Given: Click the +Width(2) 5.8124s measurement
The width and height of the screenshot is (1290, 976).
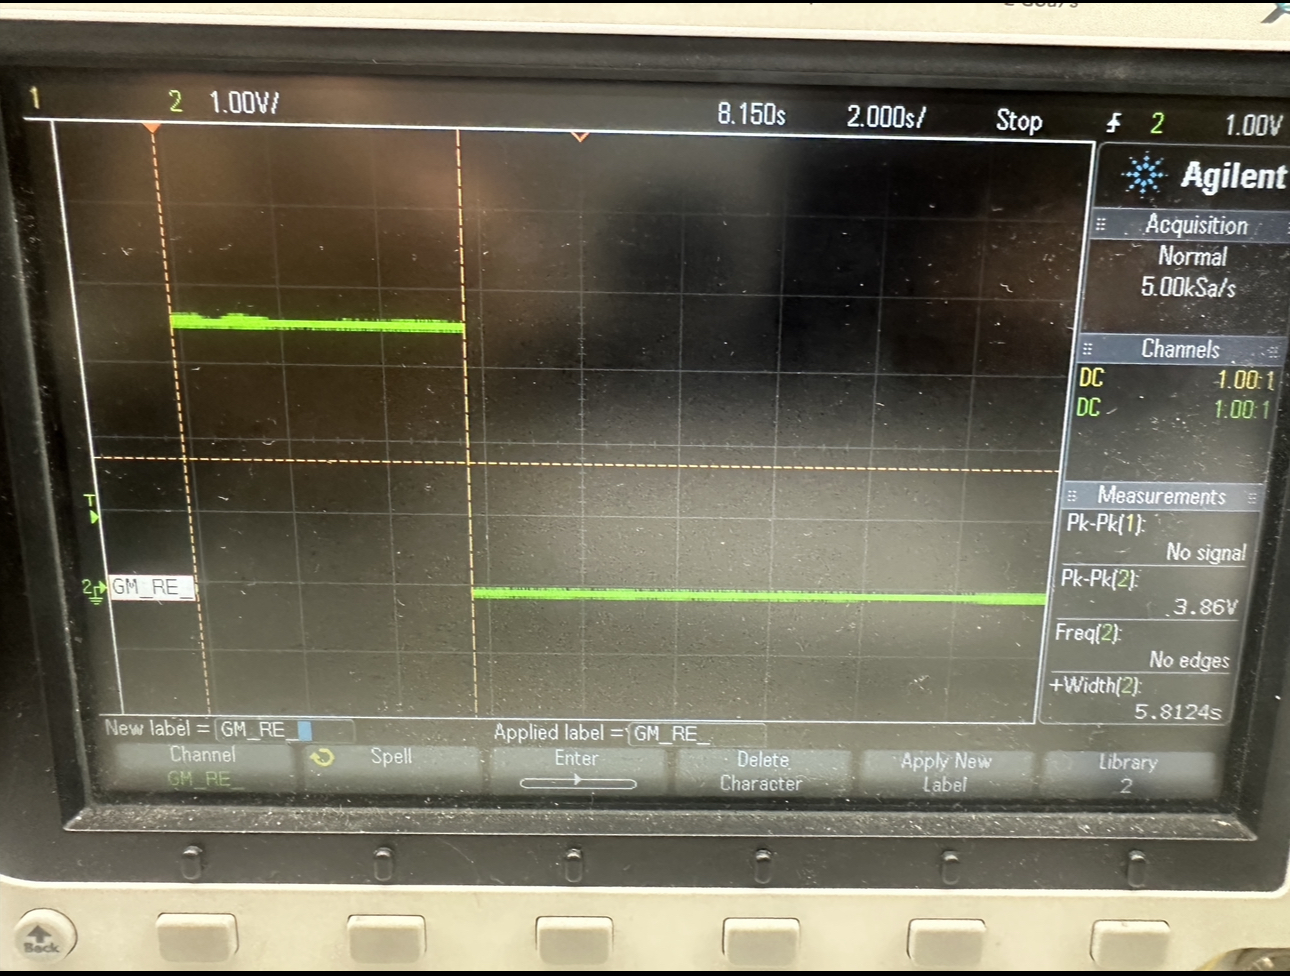Looking at the screenshot, I should pyautogui.click(x=1136, y=698).
